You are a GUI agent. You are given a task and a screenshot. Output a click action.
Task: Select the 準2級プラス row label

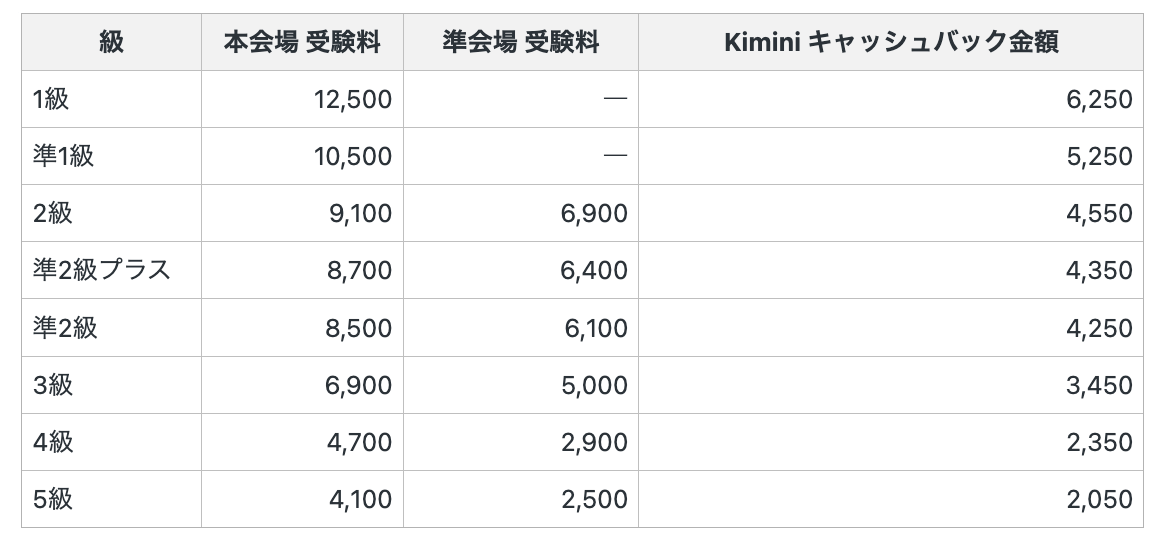[x=102, y=270]
